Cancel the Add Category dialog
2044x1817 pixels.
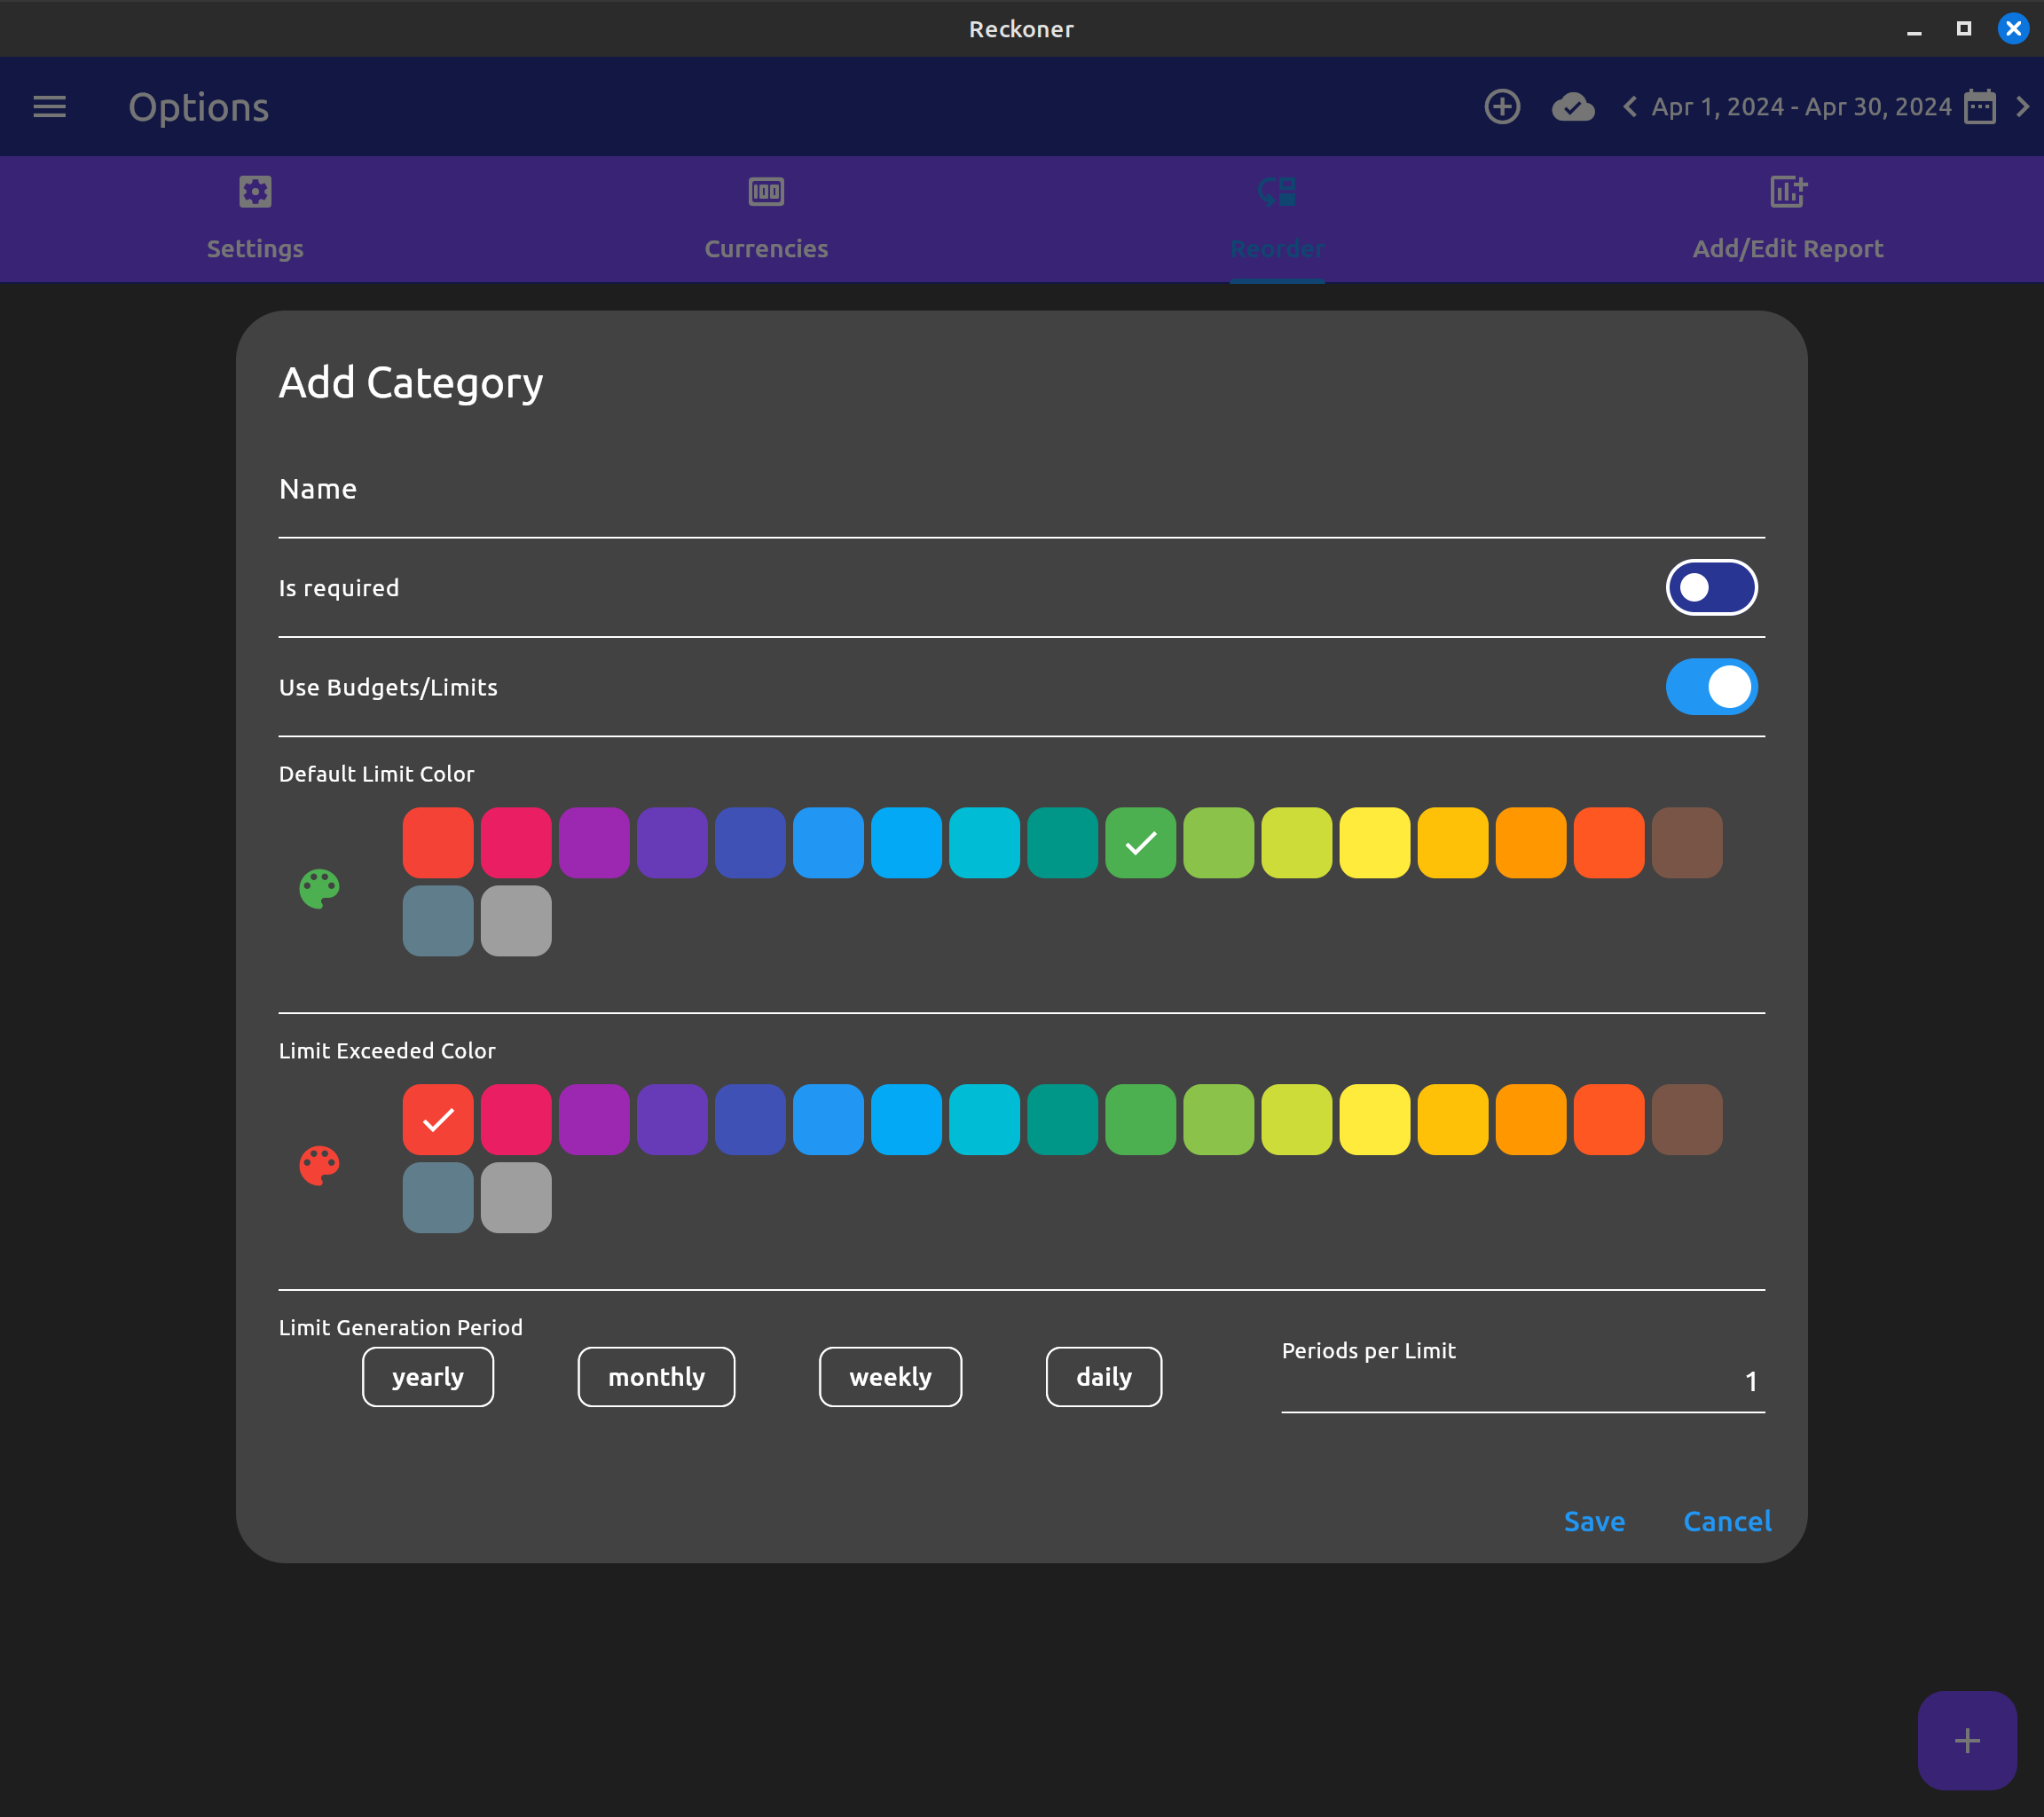[x=1727, y=1521]
